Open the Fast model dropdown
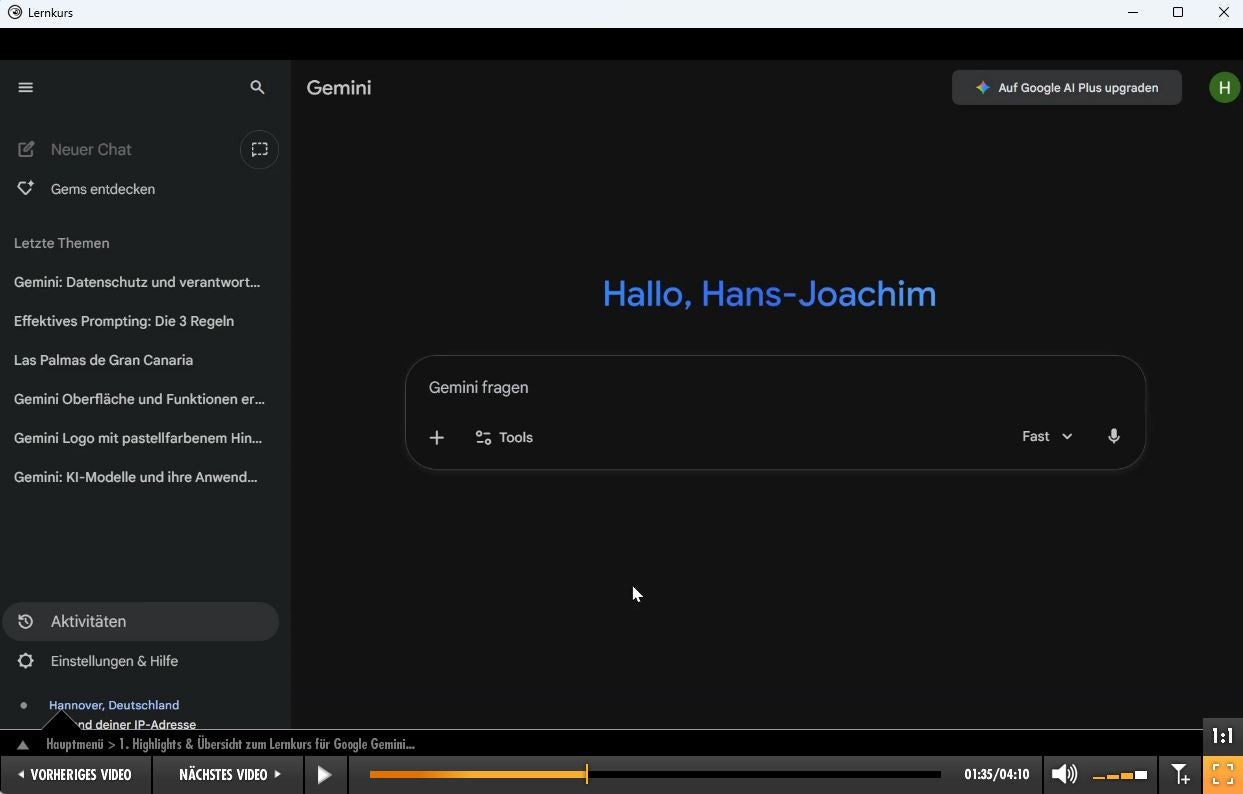1243x794 pixels. pyautogui.click(x=1046, y=437)
